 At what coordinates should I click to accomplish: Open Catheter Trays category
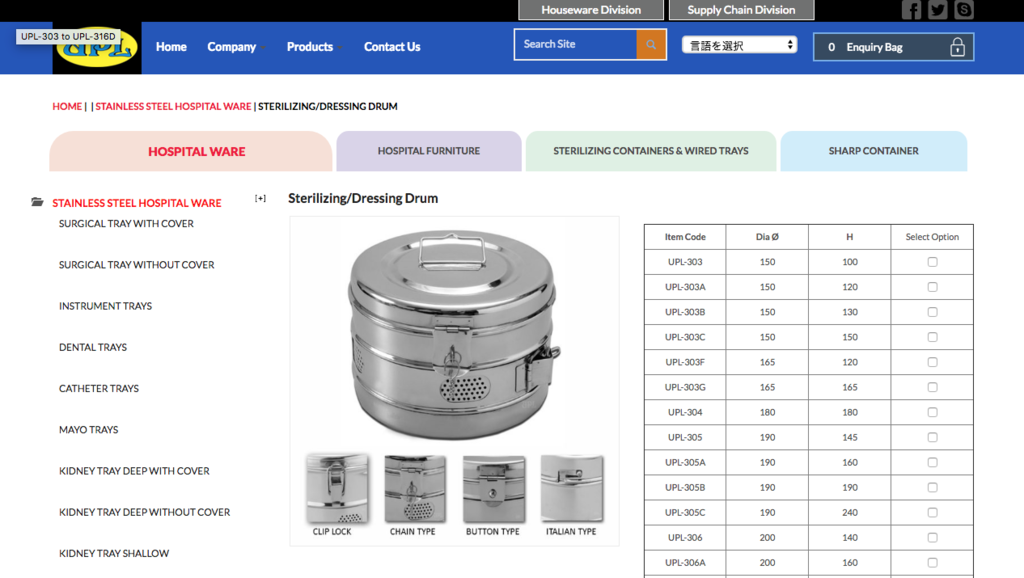coord(99,388)
